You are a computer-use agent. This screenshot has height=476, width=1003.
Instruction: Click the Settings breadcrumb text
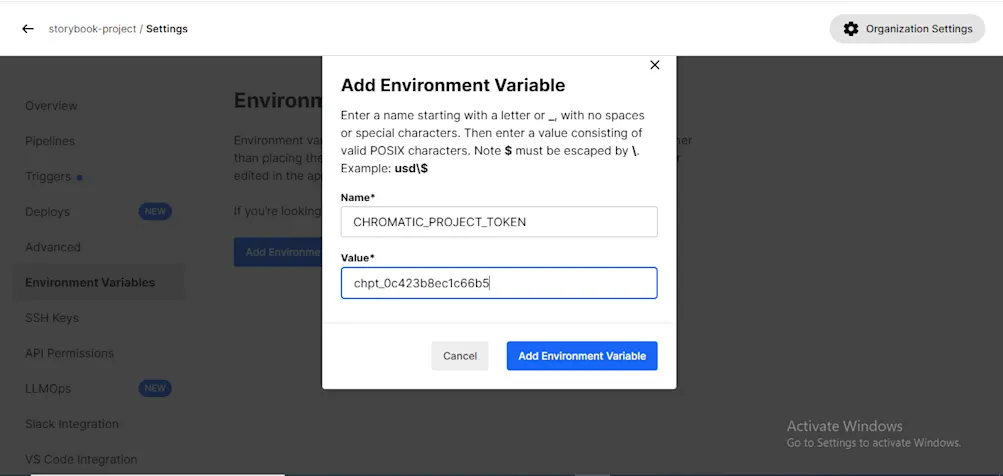click(x=167, y=29)
